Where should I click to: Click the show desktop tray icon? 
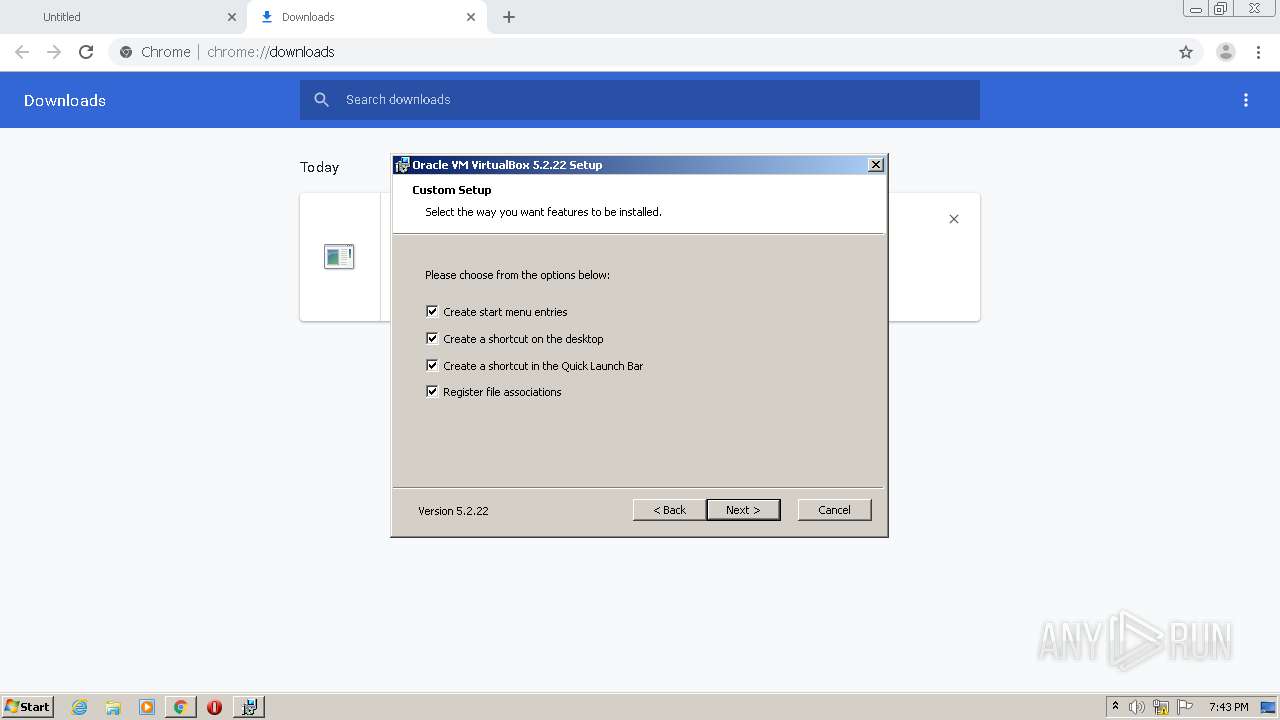click(1268, 707)
